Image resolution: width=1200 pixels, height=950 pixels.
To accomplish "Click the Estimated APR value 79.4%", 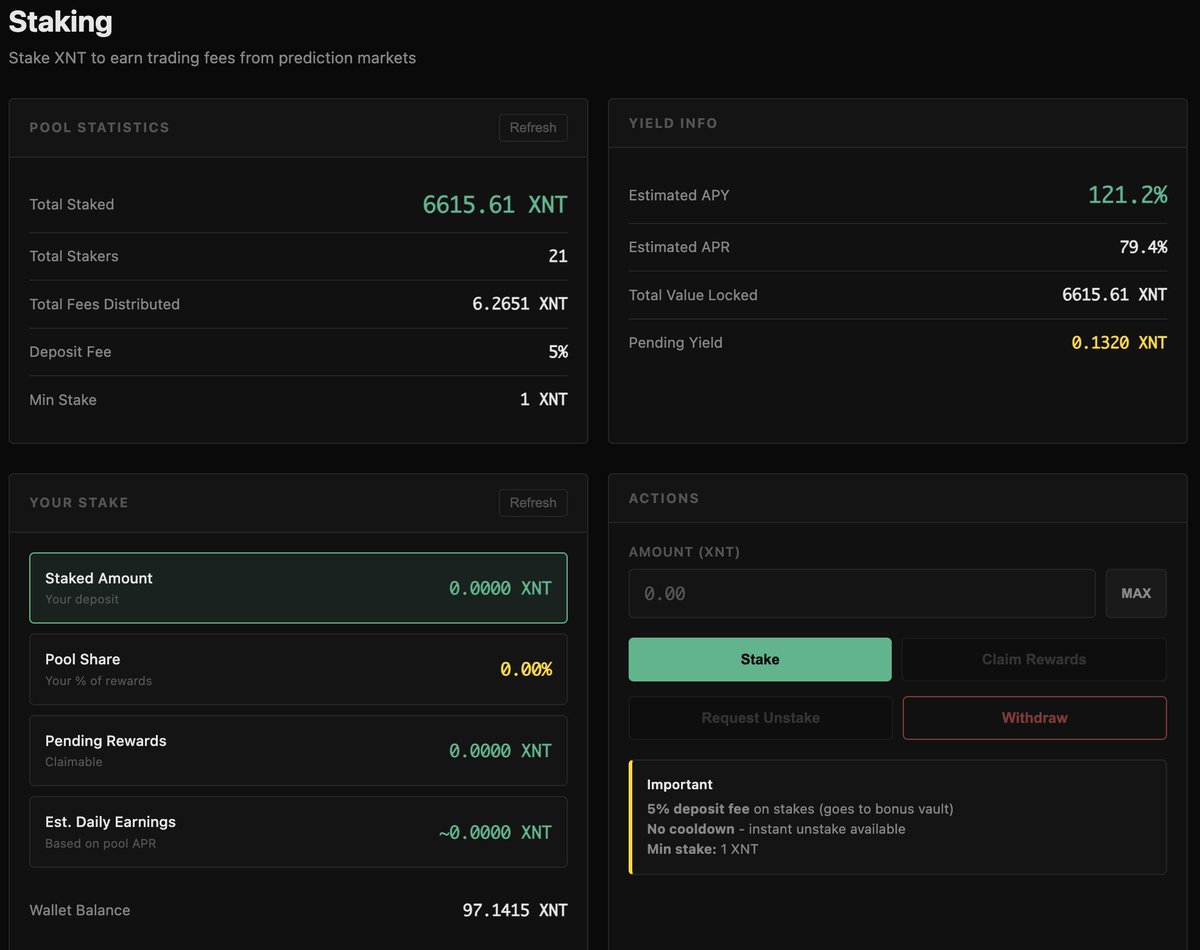I will click(x=1143, y=247).
